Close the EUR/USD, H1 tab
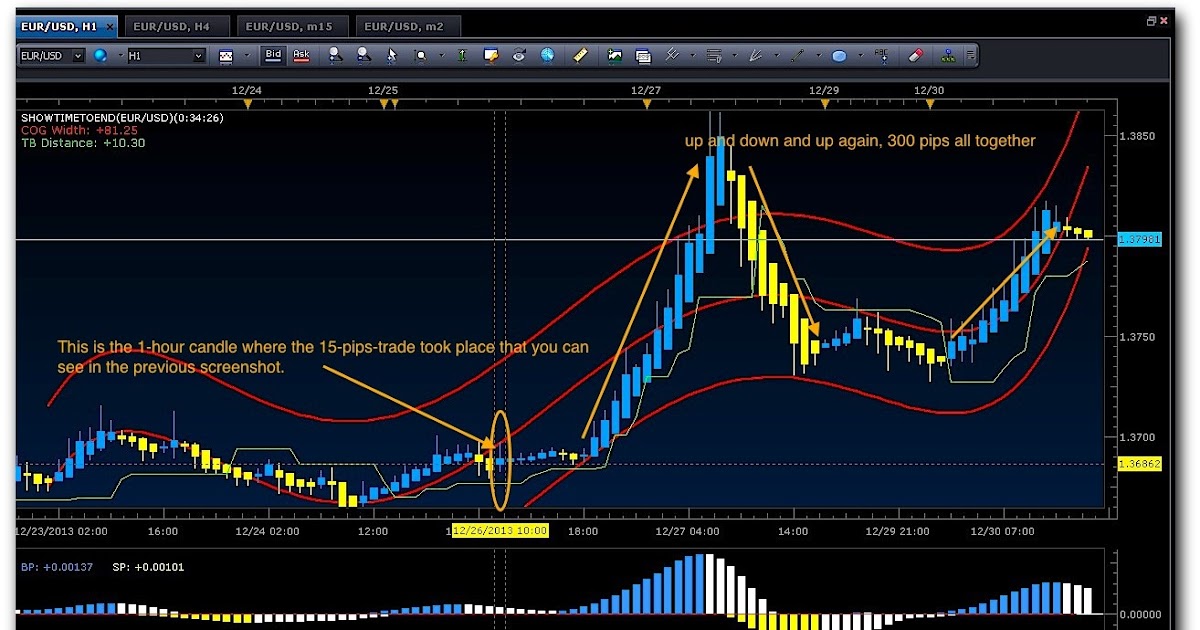The width and height of the screenshot is (1200, 630). [108, 25]
